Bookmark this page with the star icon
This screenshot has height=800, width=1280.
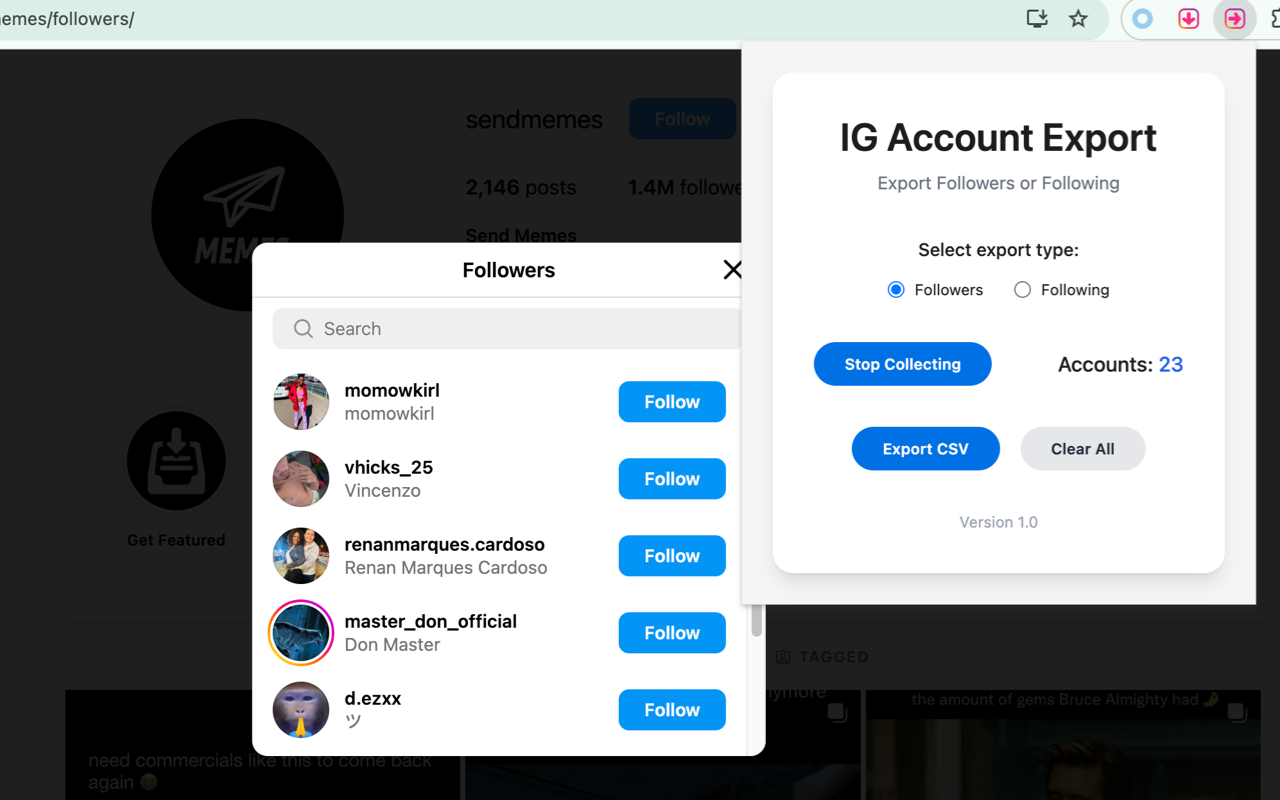click(x=1079, y=18)
